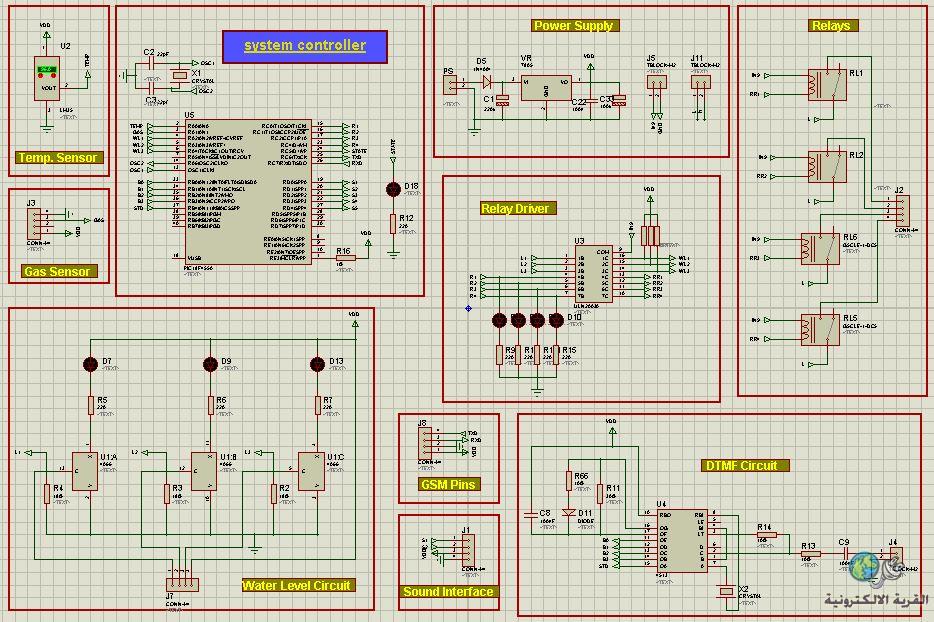This screenshot has height=622, width=934.
Task: Select the J8 GSM pins connector
Action: click(x=425, y=444)
